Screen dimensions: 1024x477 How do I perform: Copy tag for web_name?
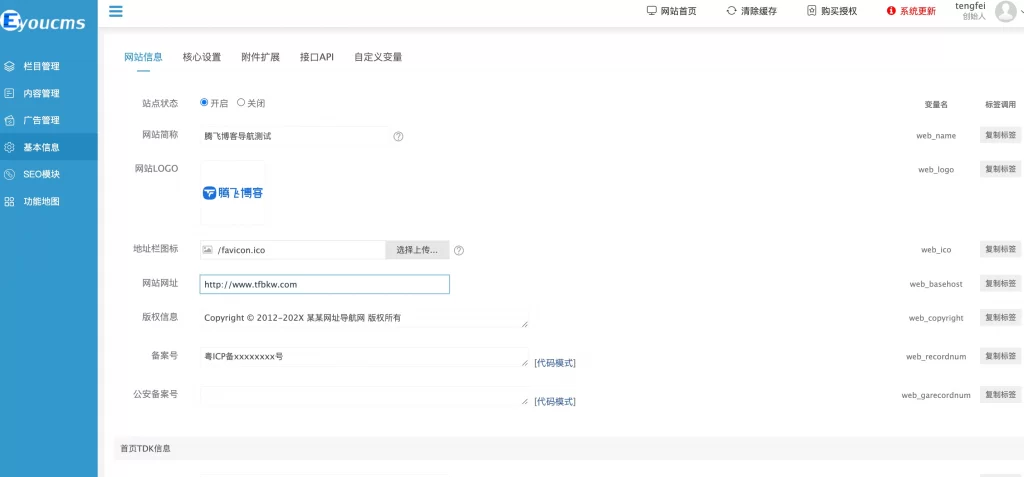coord(1000,135)
